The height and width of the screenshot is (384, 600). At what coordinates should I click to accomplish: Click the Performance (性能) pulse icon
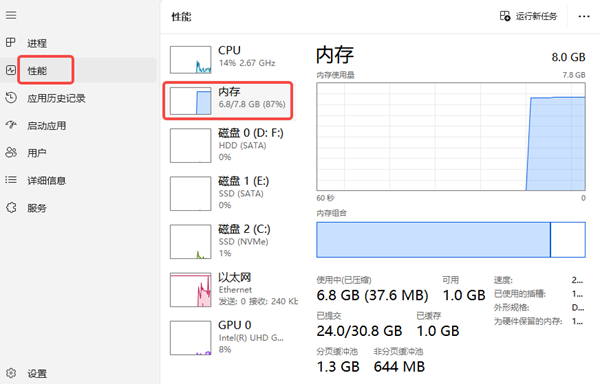[11, 70]
